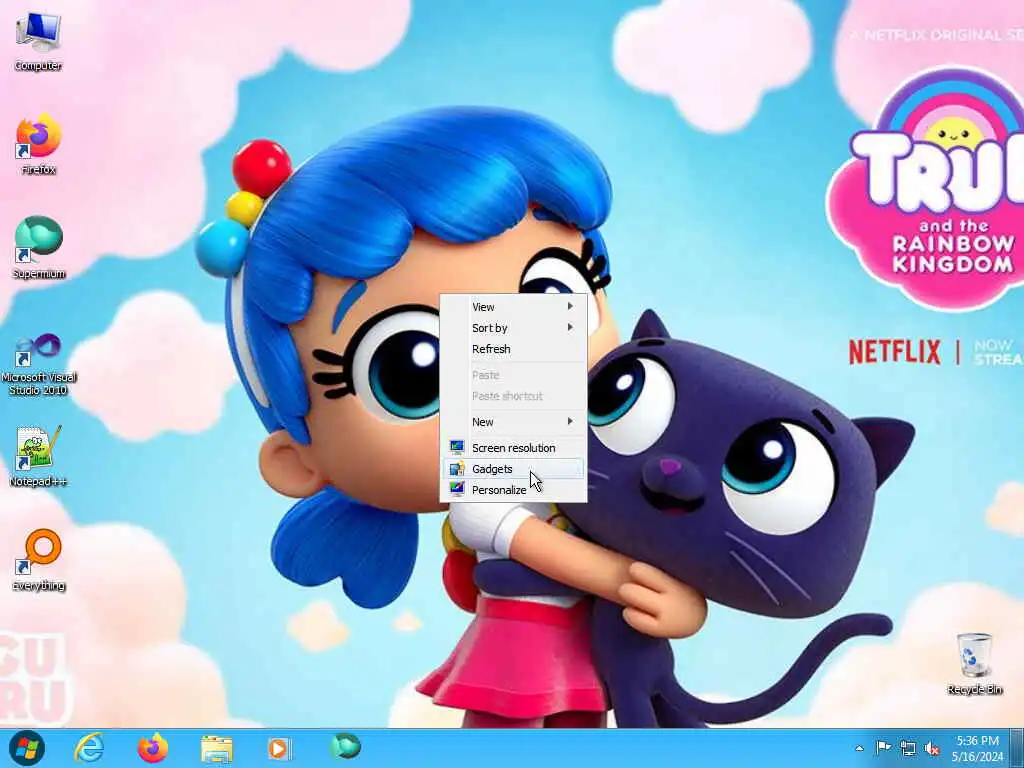
Task: Choose Gadgets in the context menu
Action: pyautogui.click(x=513, y=469)
